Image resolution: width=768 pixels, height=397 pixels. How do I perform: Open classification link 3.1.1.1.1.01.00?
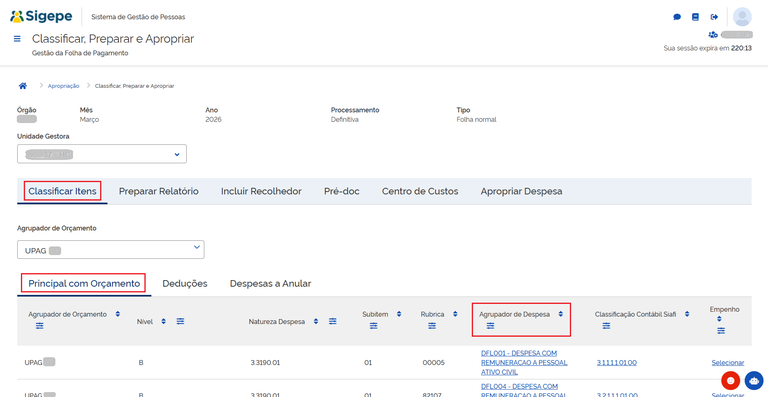coord(617,363)
